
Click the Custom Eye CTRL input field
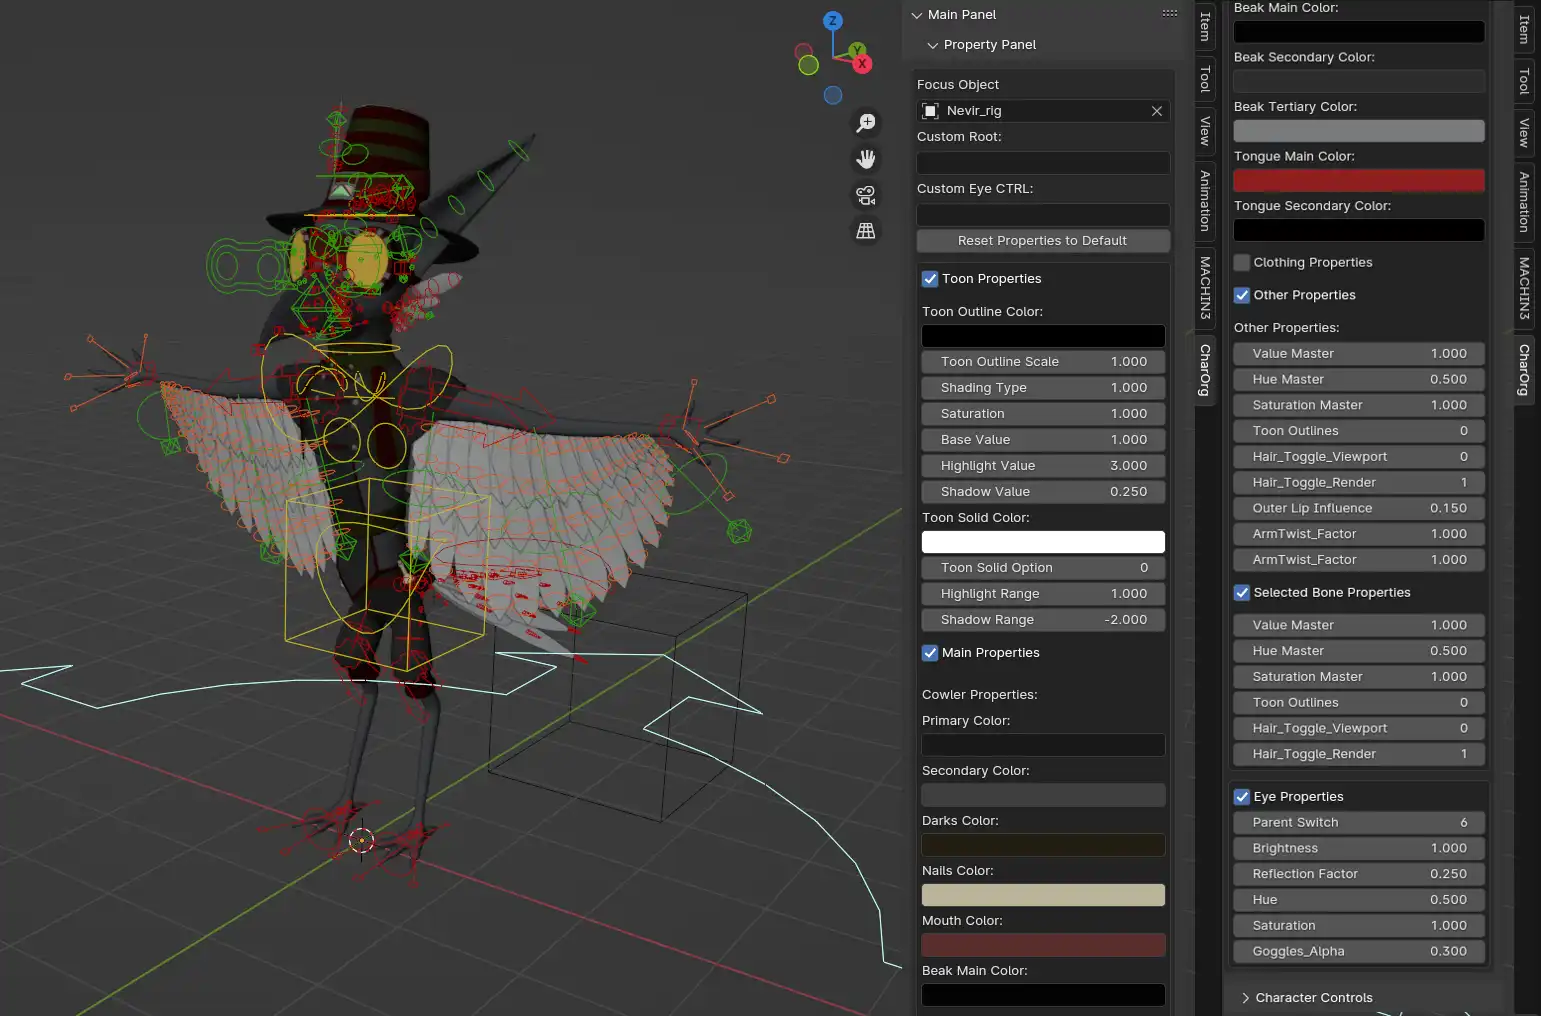1043,215
